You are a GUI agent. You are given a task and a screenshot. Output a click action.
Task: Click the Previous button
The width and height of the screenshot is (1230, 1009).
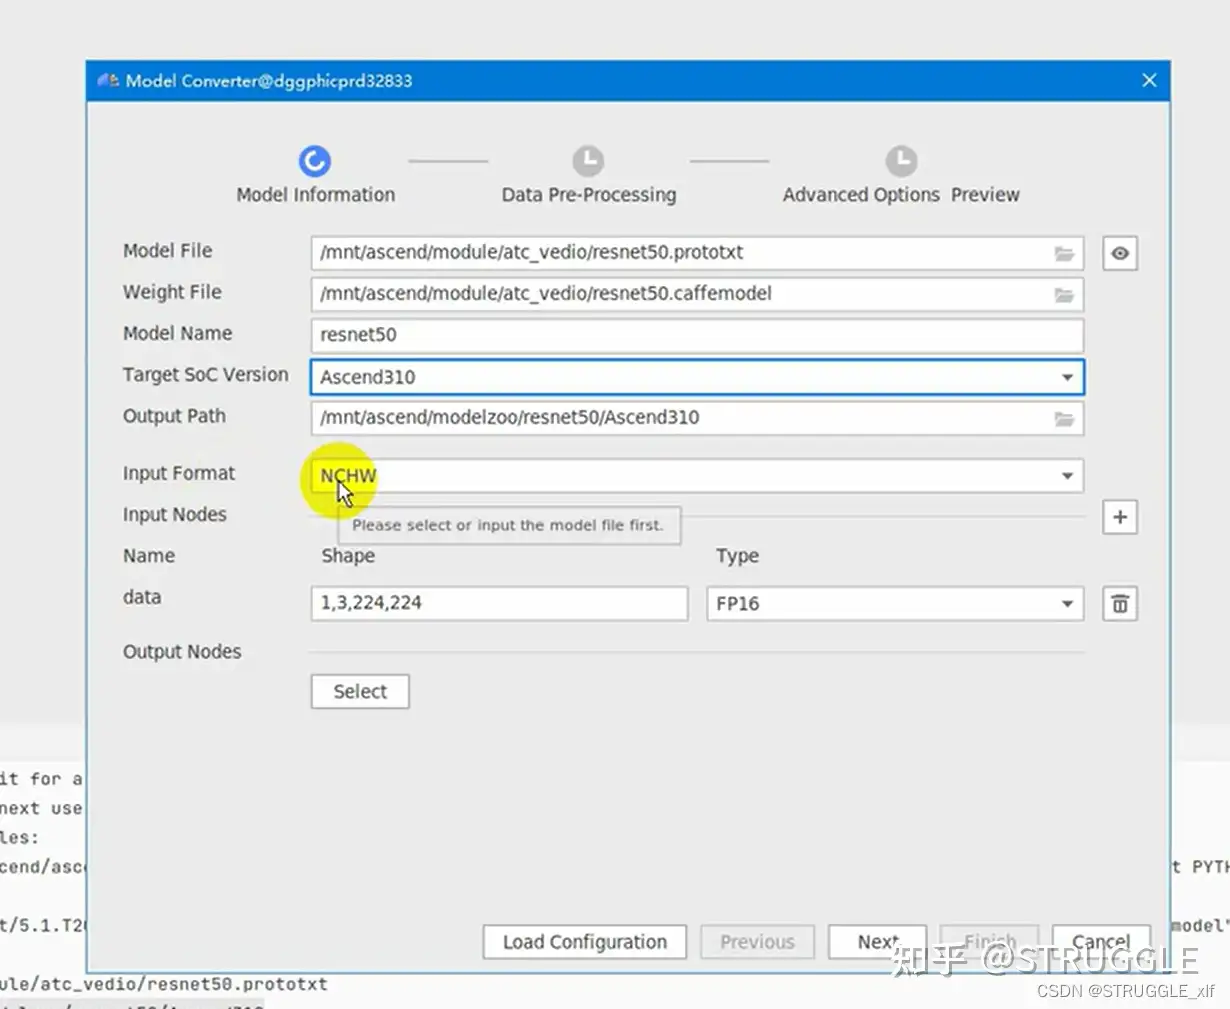(757, 942)
